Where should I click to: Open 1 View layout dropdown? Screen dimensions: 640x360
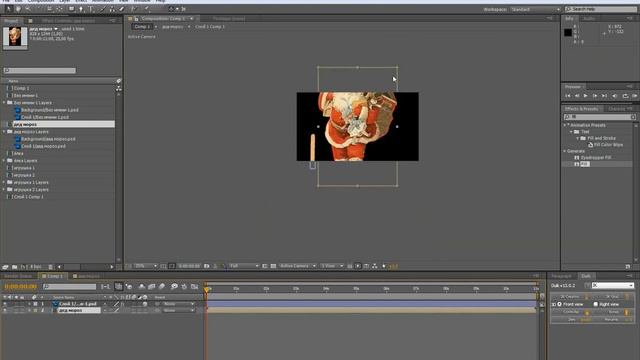pos(332,266)
